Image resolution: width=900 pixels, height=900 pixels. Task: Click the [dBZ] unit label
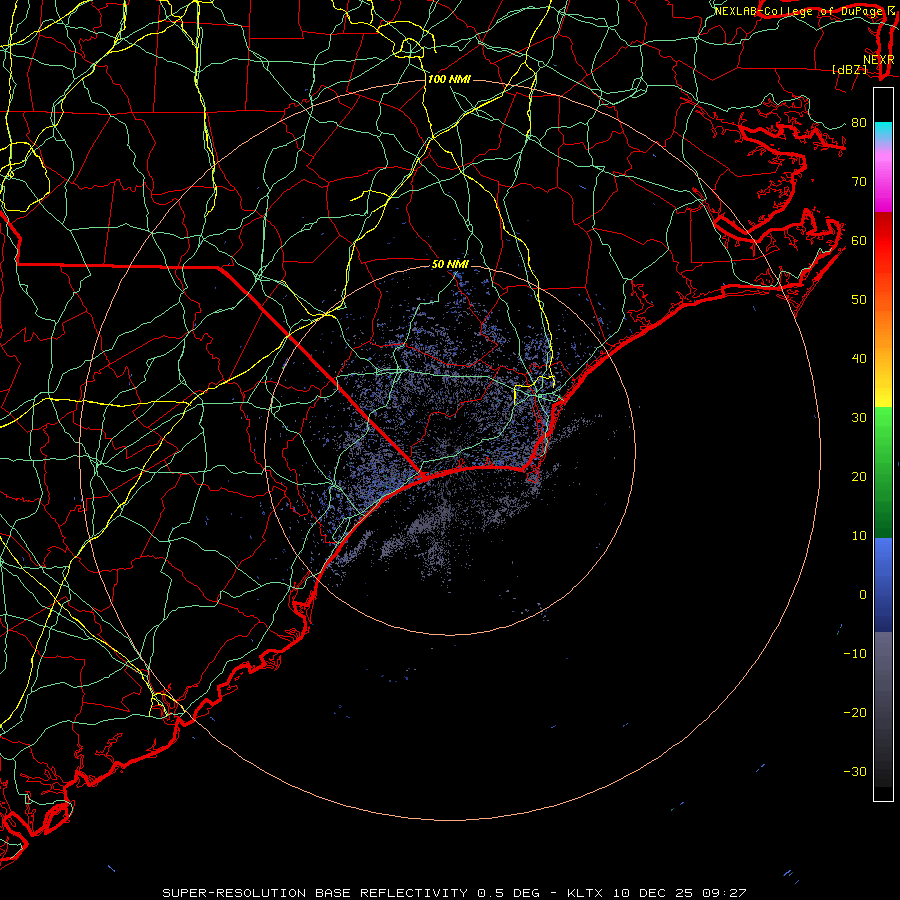click(849, 70)
